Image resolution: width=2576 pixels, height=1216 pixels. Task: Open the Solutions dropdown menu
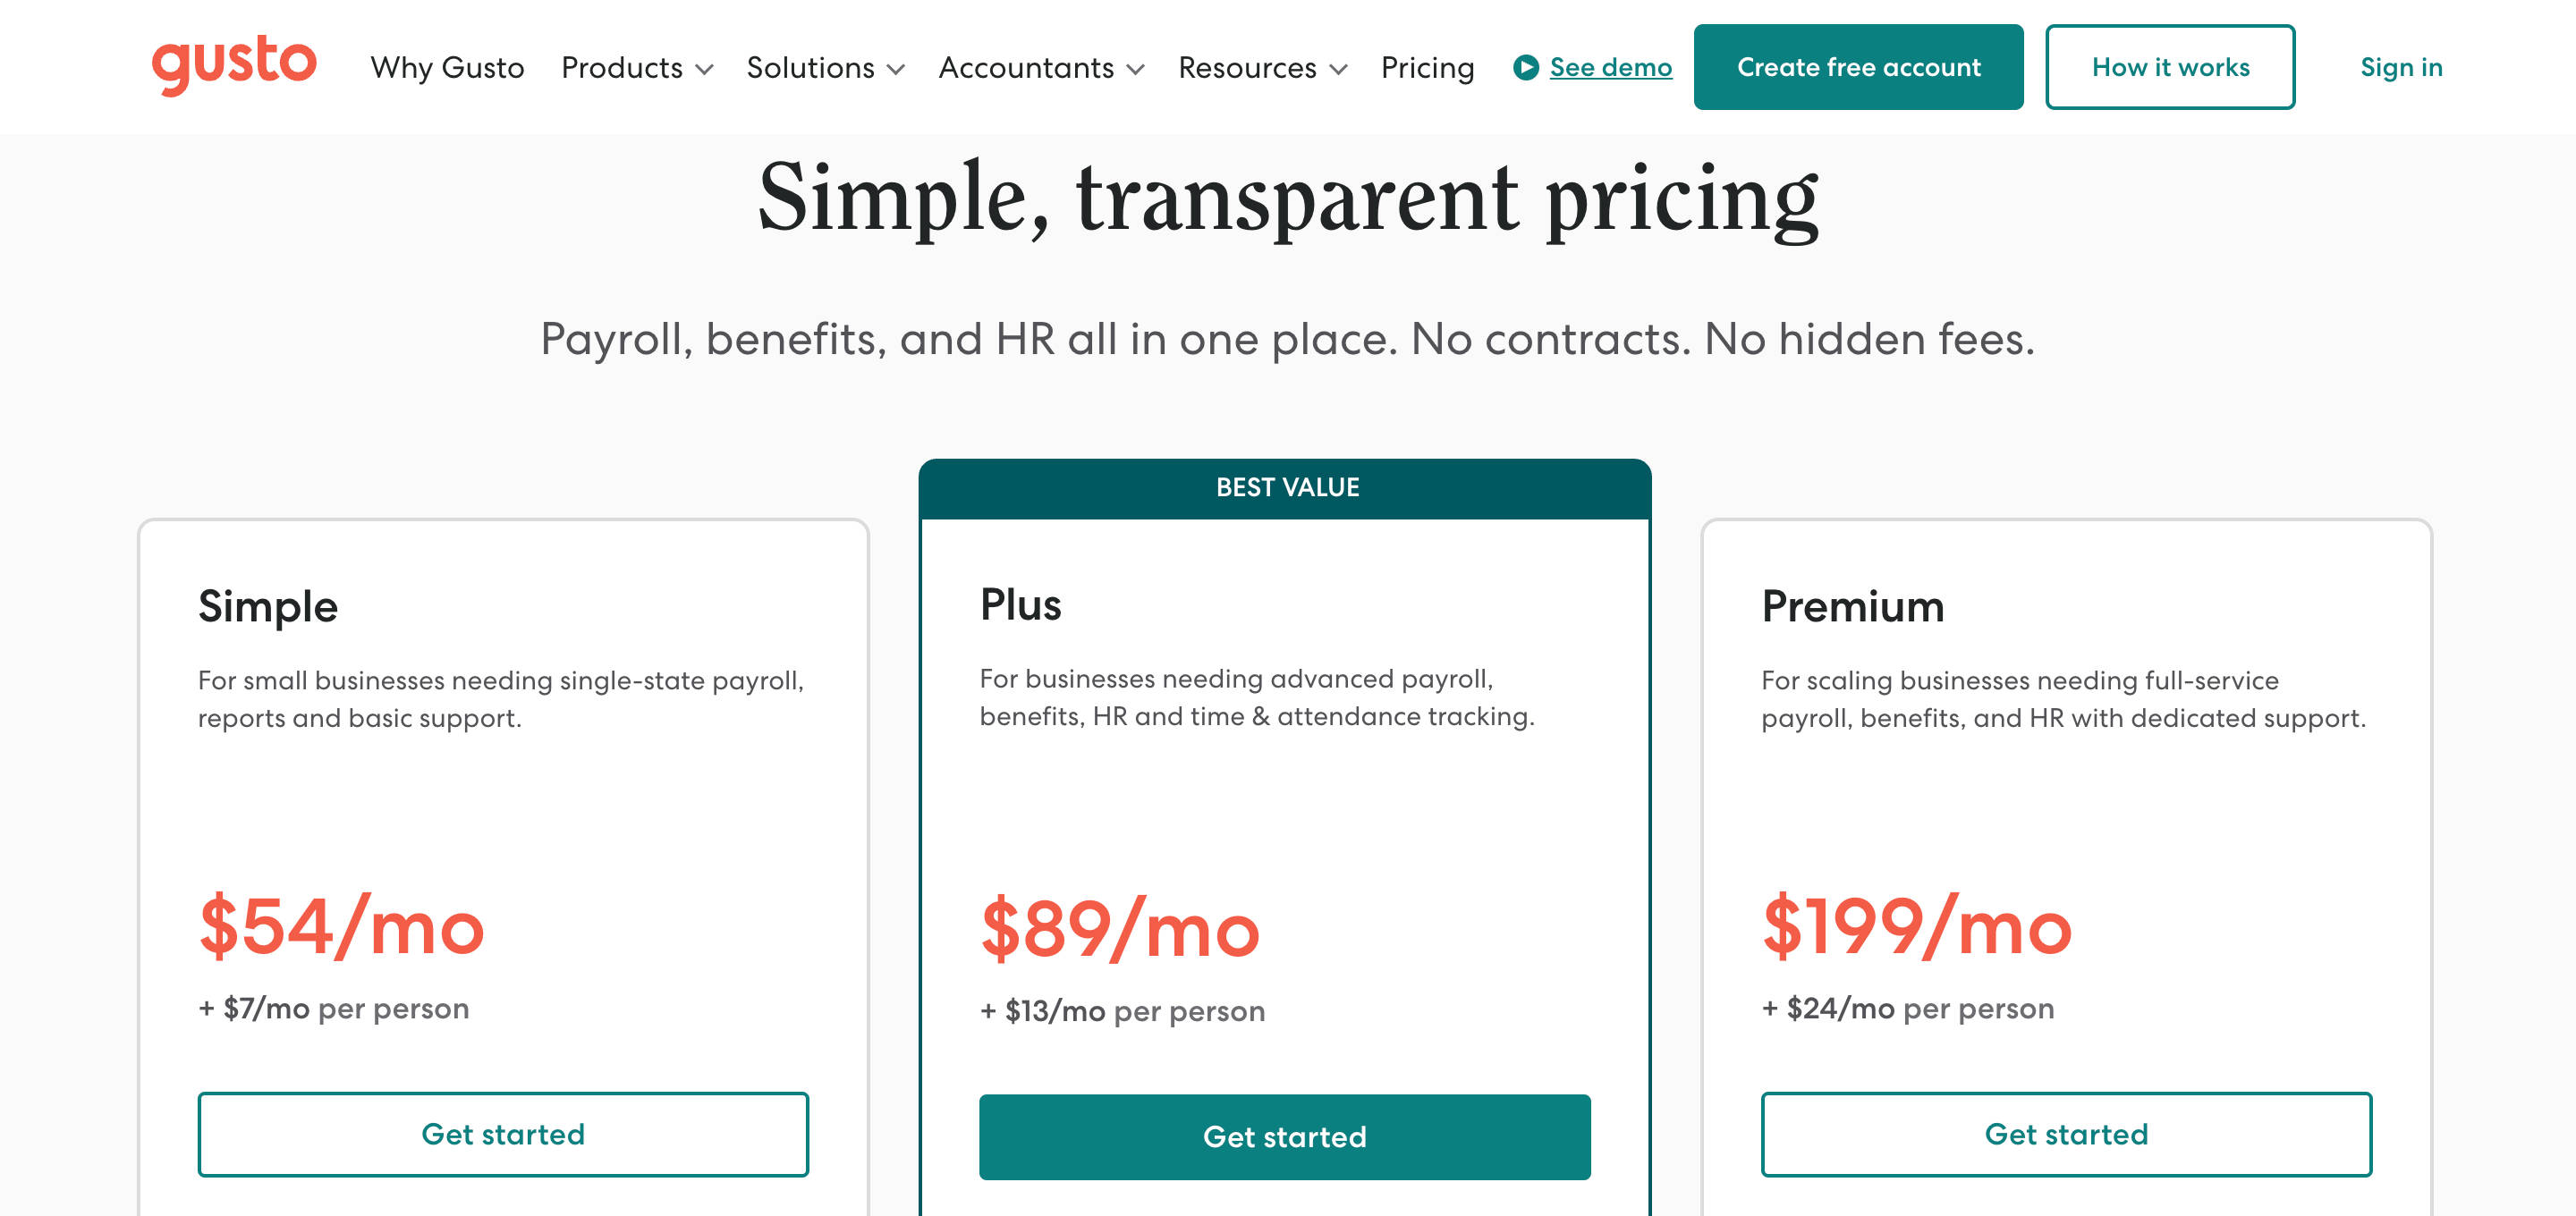[x=825, y=67]
